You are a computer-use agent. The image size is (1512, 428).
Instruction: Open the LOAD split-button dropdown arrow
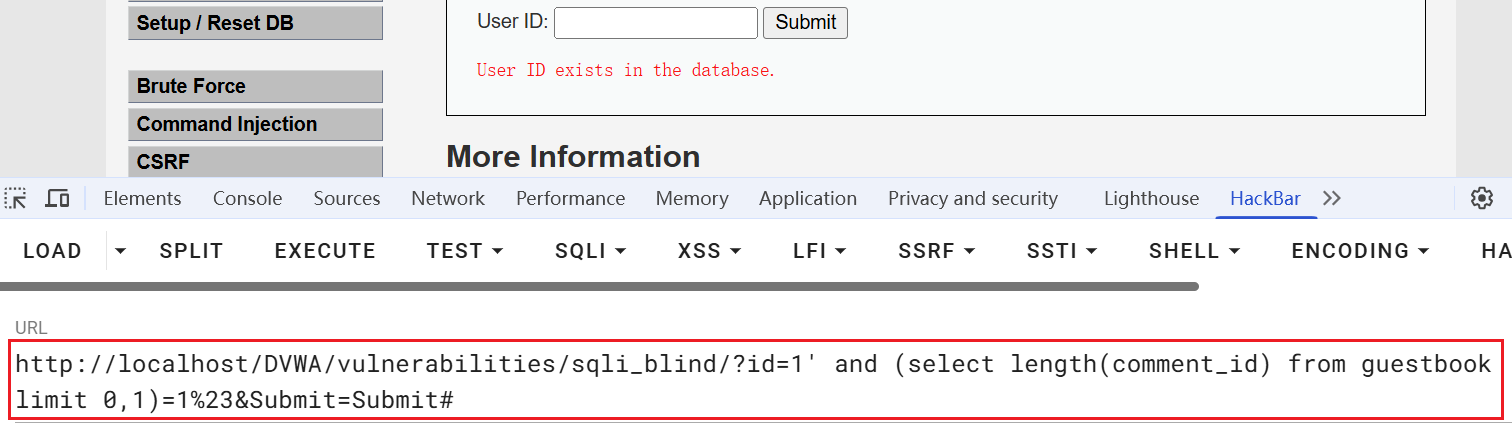point(120,251)
